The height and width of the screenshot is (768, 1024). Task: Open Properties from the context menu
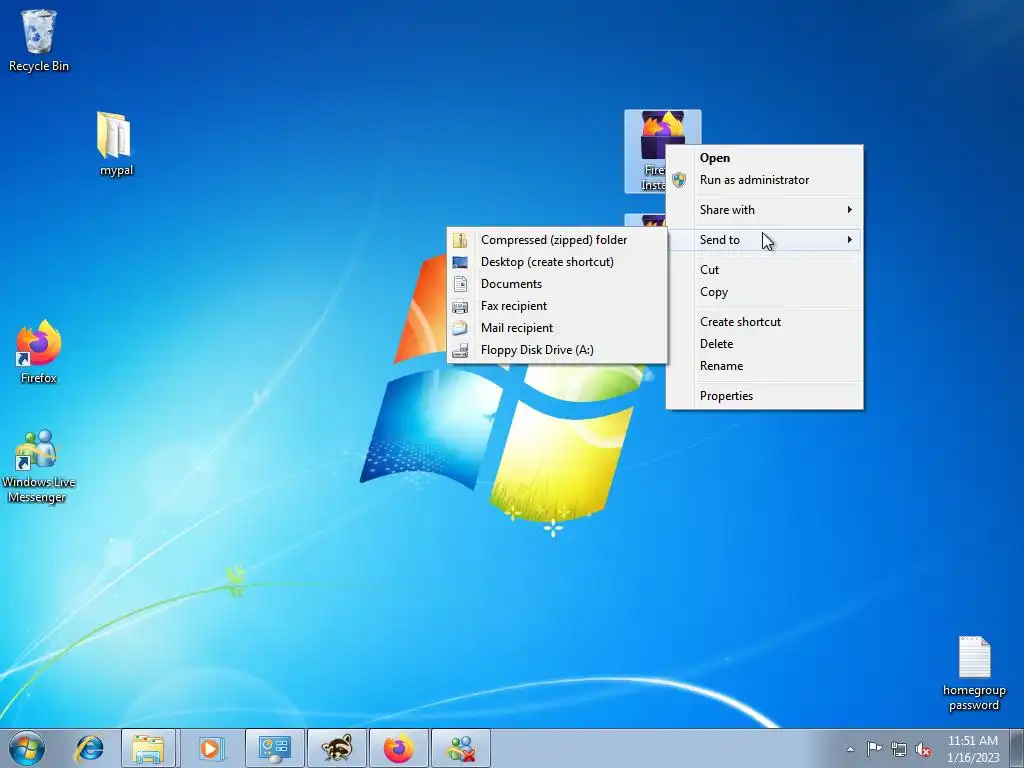[765, 396]
